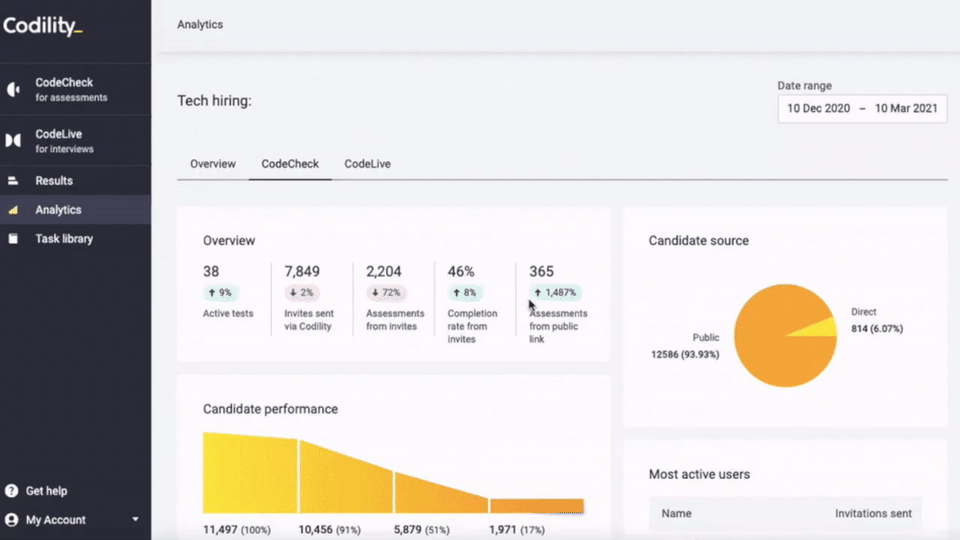This screenshot has height=540, width=960.
Task: Click the 38 active tests value
Action: [211, 271]
